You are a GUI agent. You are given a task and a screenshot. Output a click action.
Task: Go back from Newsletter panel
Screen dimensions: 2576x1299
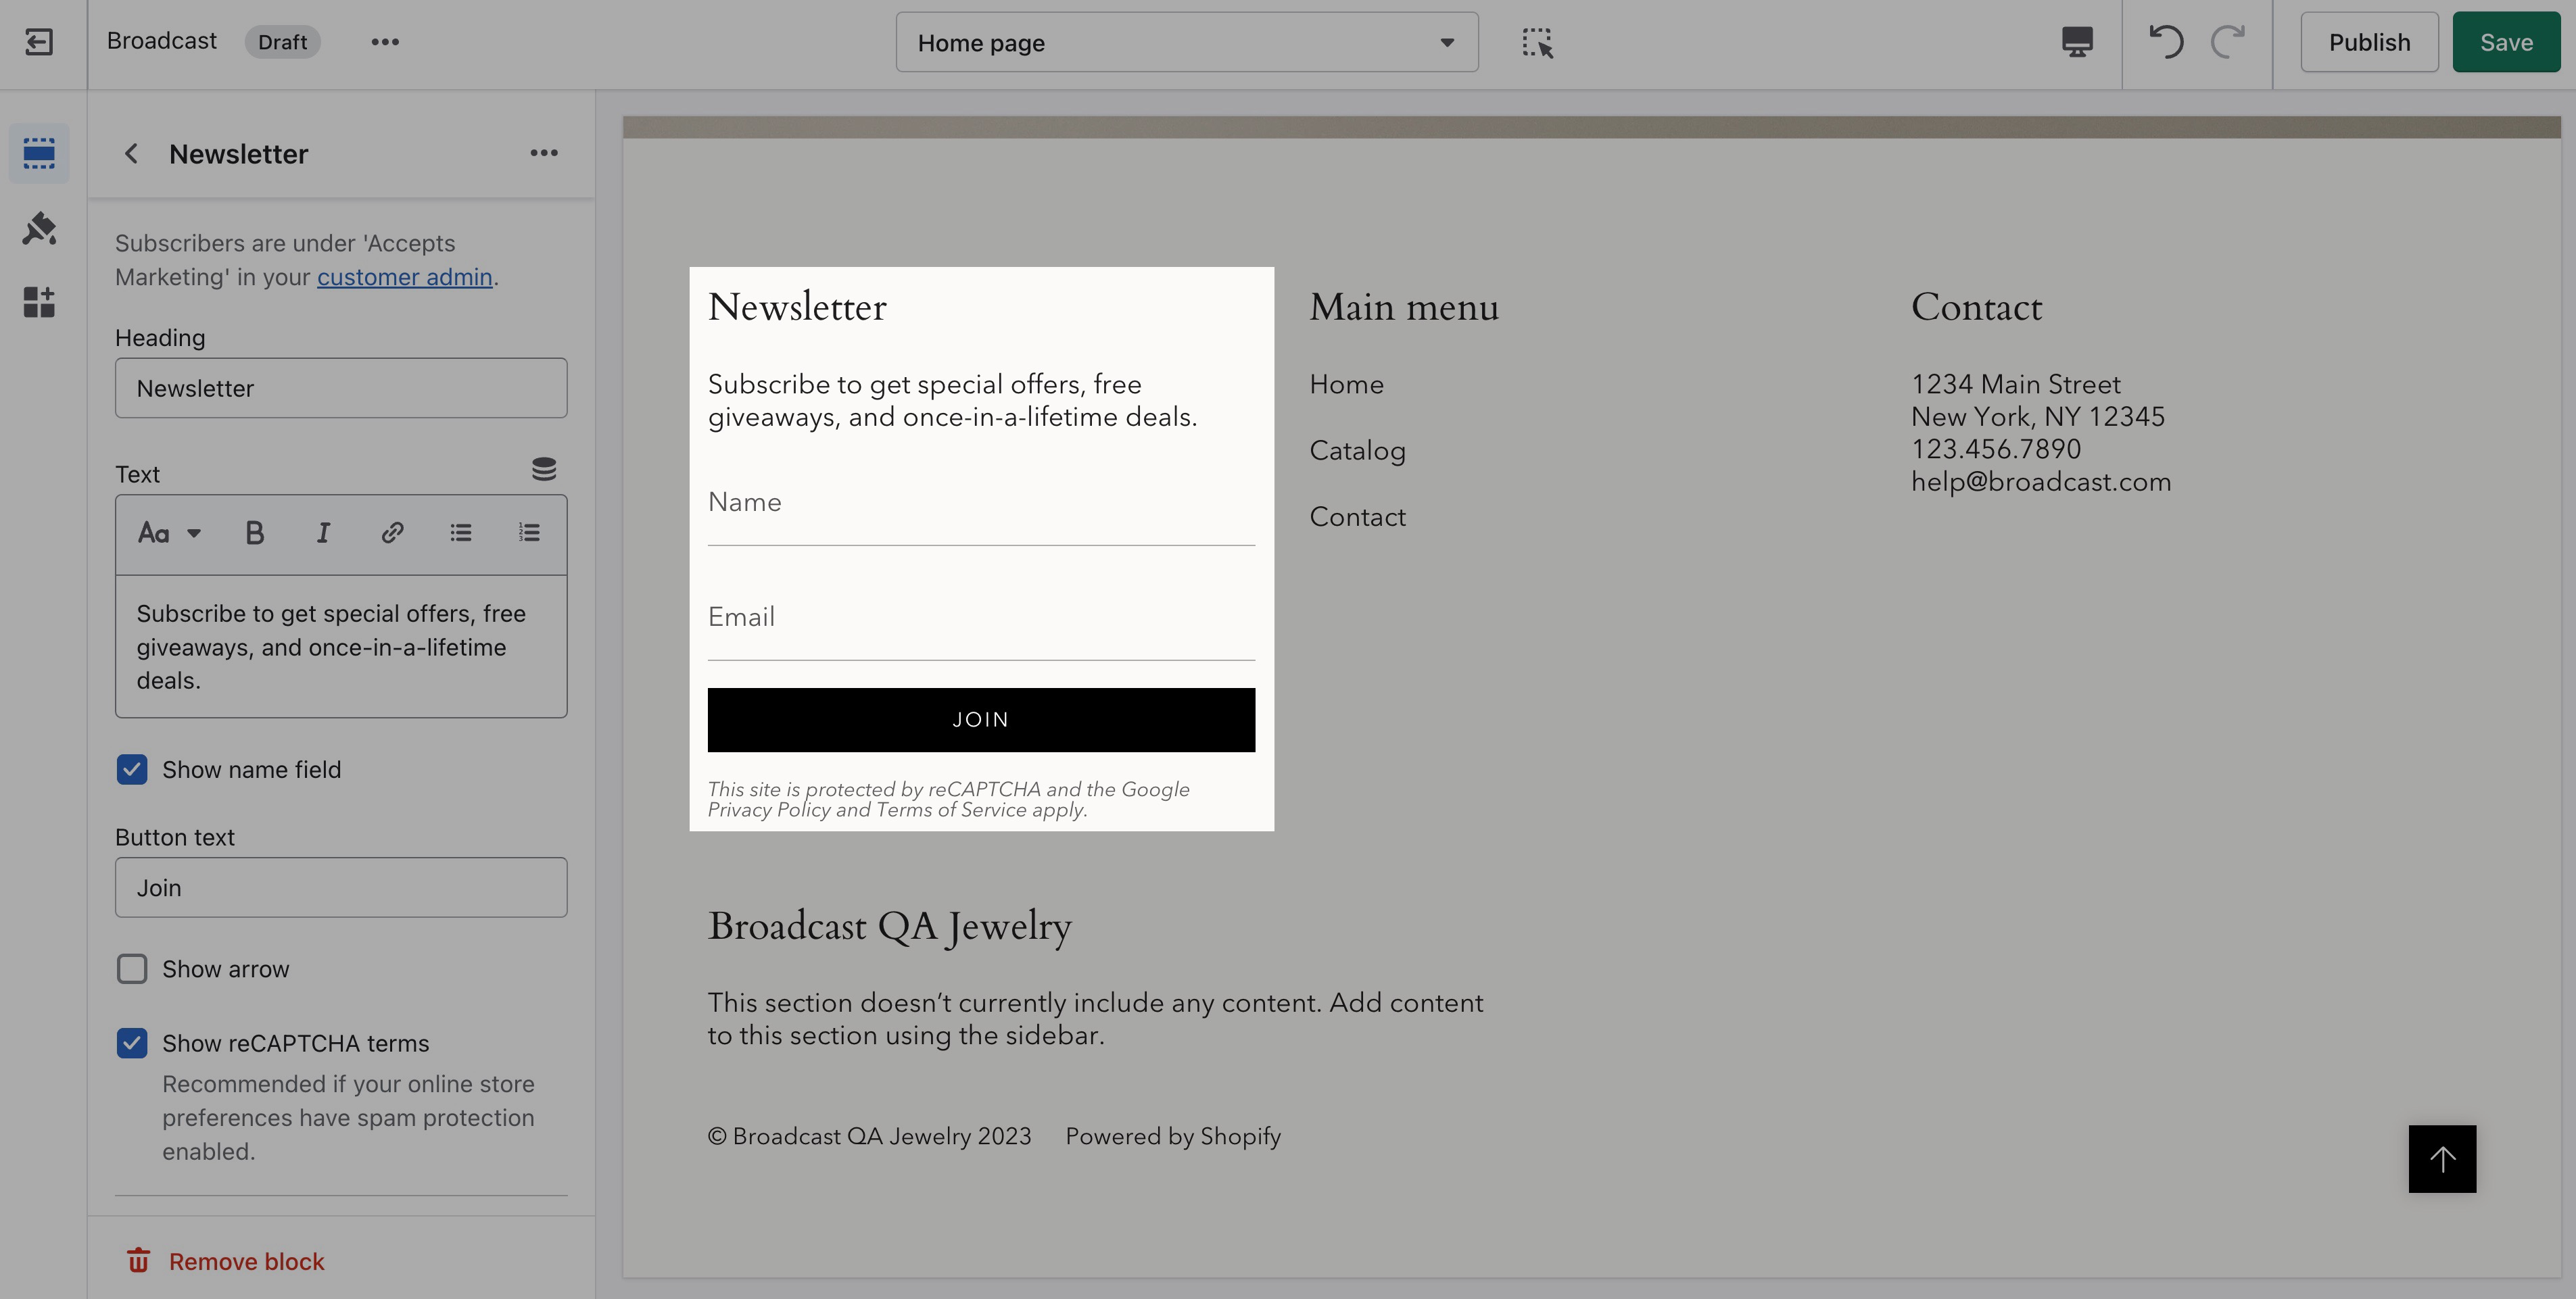131,153
